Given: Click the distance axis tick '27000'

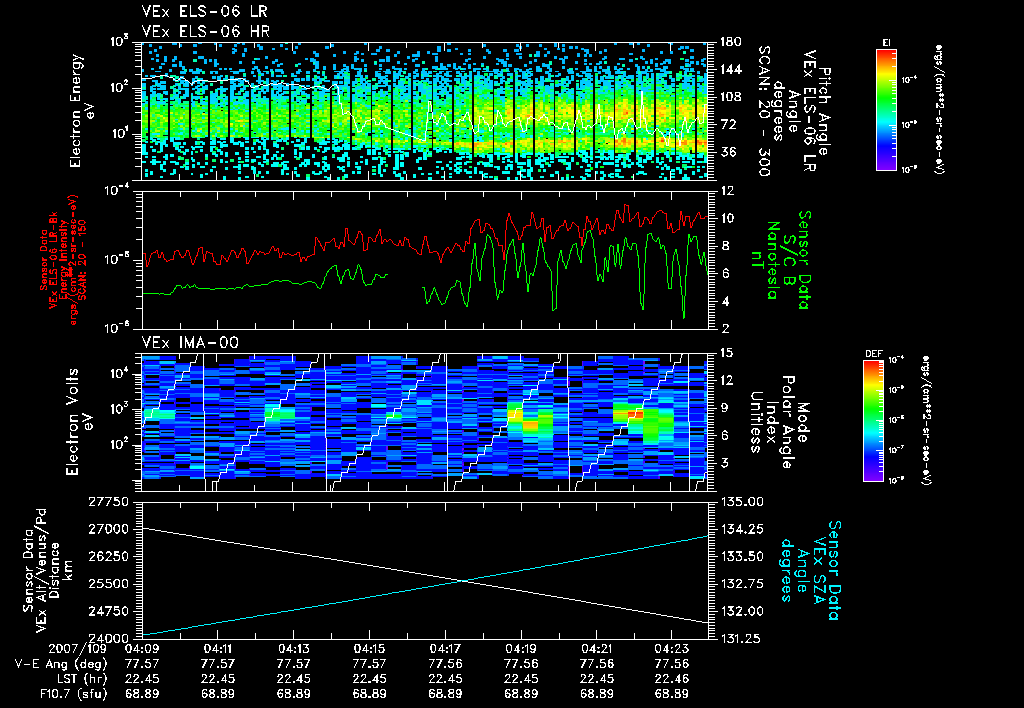Looking at the screenshot, I should pyautogui.click(x=108, y=529).
